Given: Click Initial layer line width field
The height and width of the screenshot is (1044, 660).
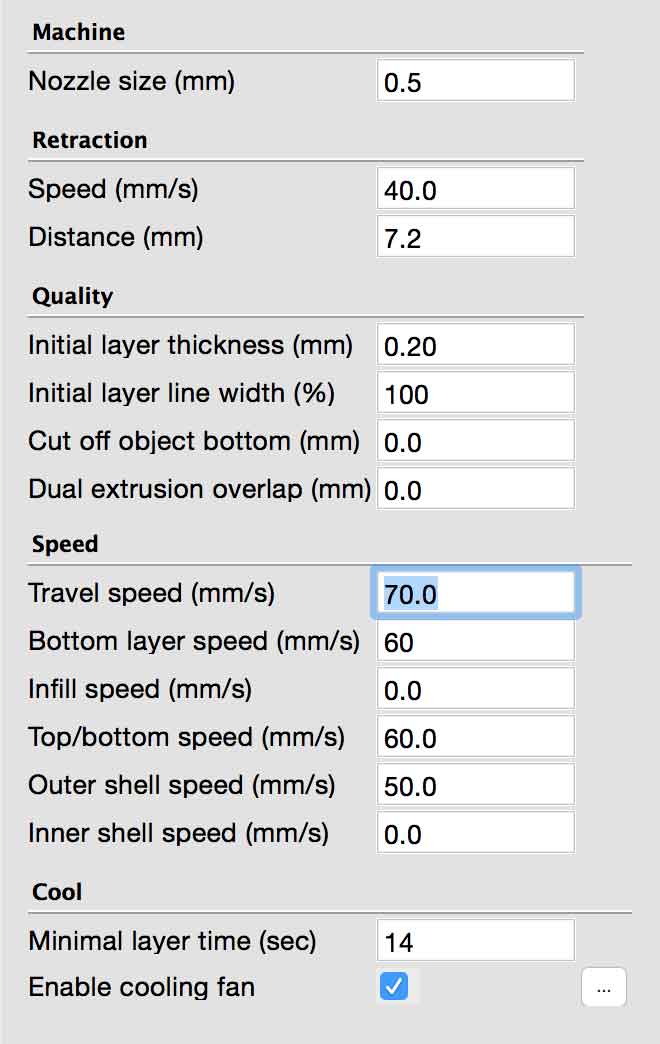Looking at the screenshot, I should tap(476, 392).
